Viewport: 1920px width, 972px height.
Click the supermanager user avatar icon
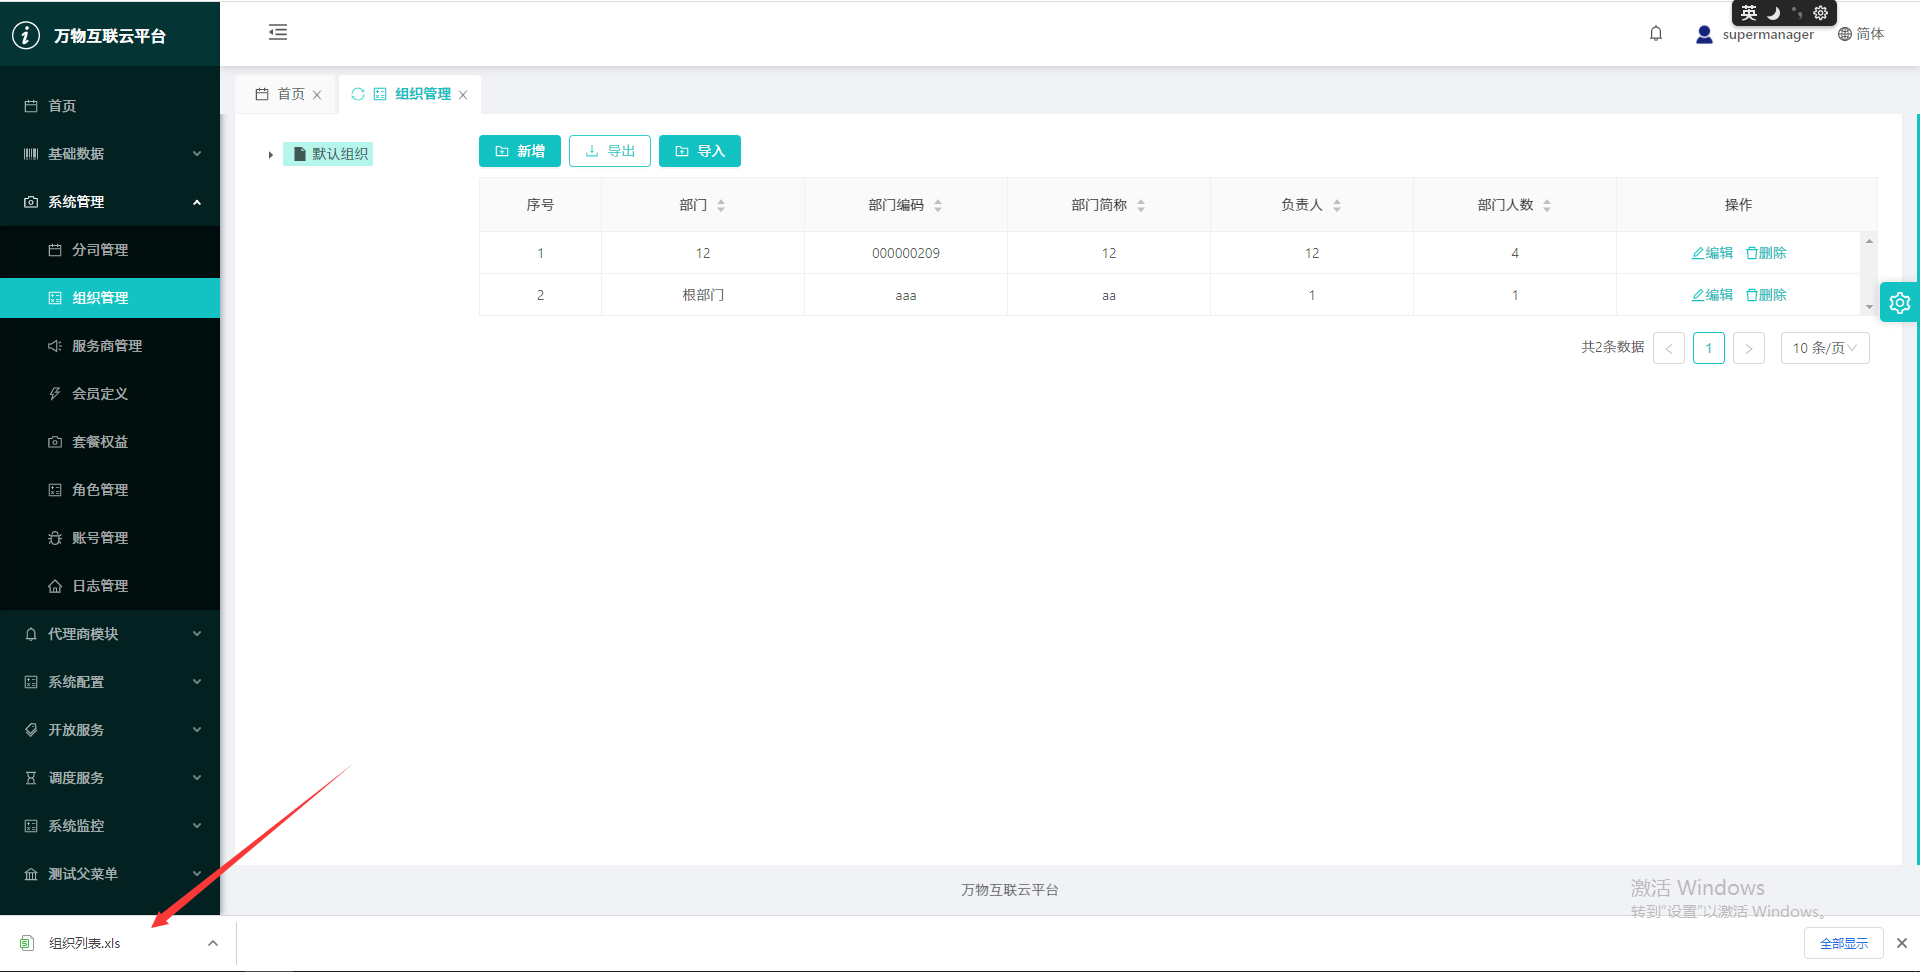(1704, 35)
